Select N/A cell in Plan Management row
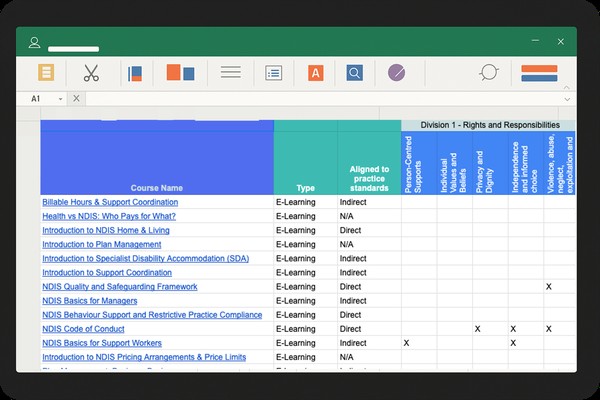This screenshot has width=600, height=400. point(369,245)
